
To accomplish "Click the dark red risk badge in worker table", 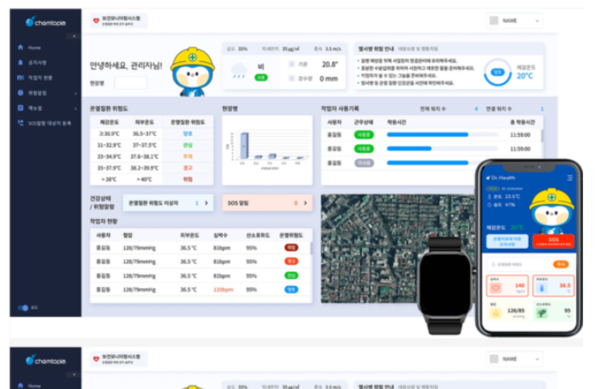I will 291,248.
